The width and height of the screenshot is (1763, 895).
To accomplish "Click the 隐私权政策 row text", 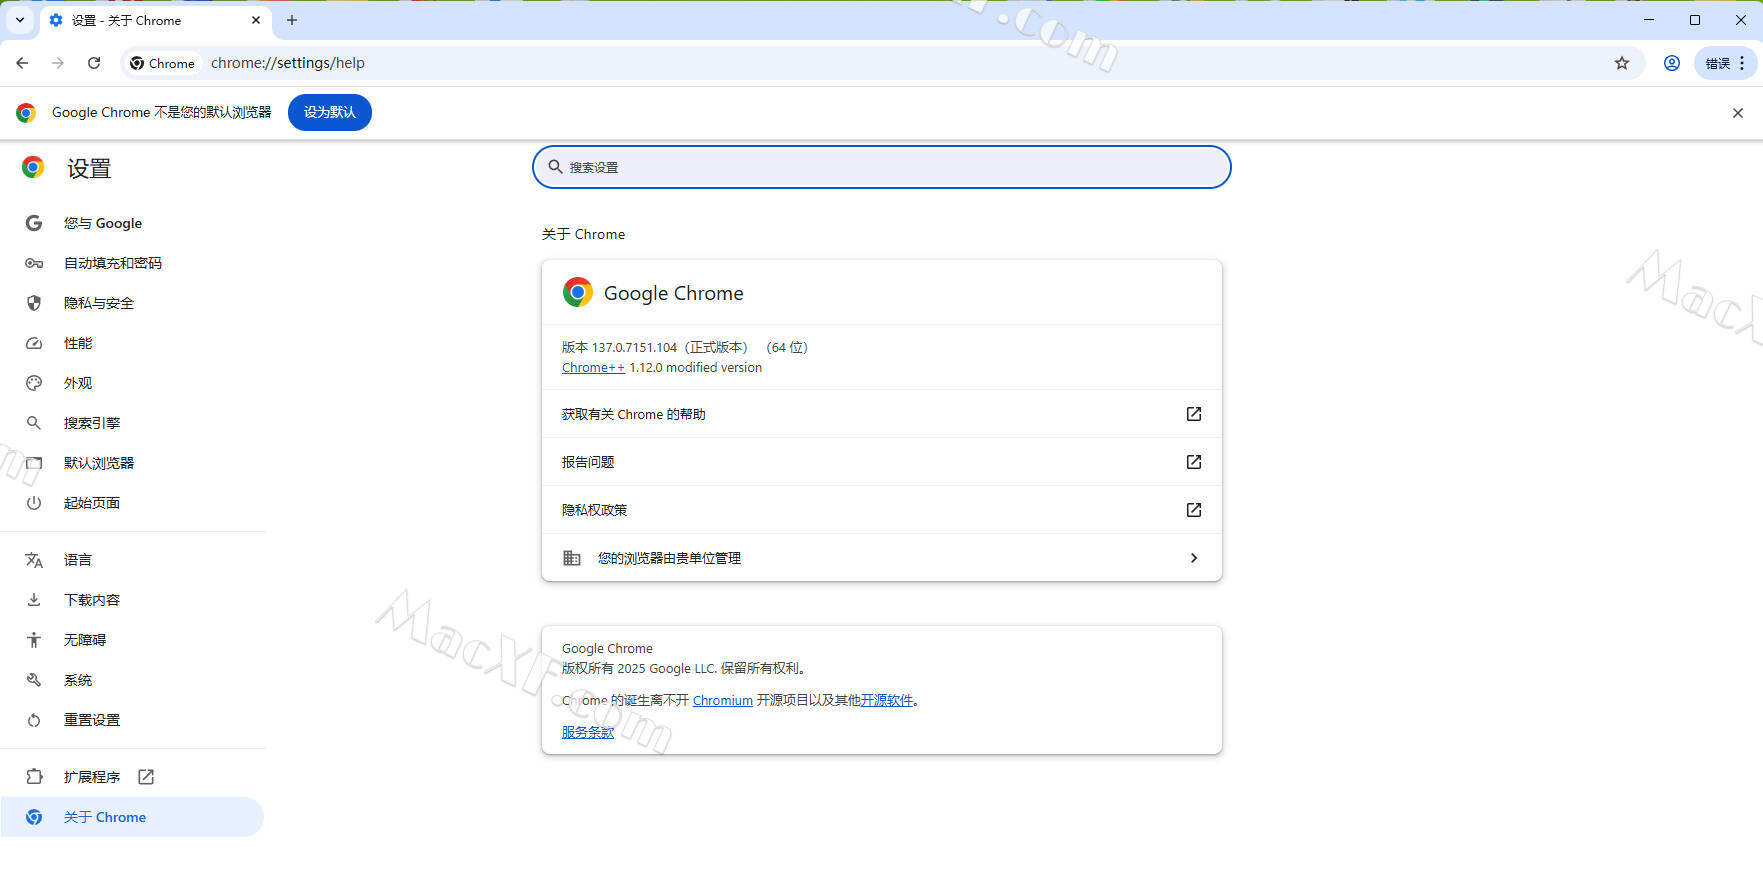I will tap(595, 510).
